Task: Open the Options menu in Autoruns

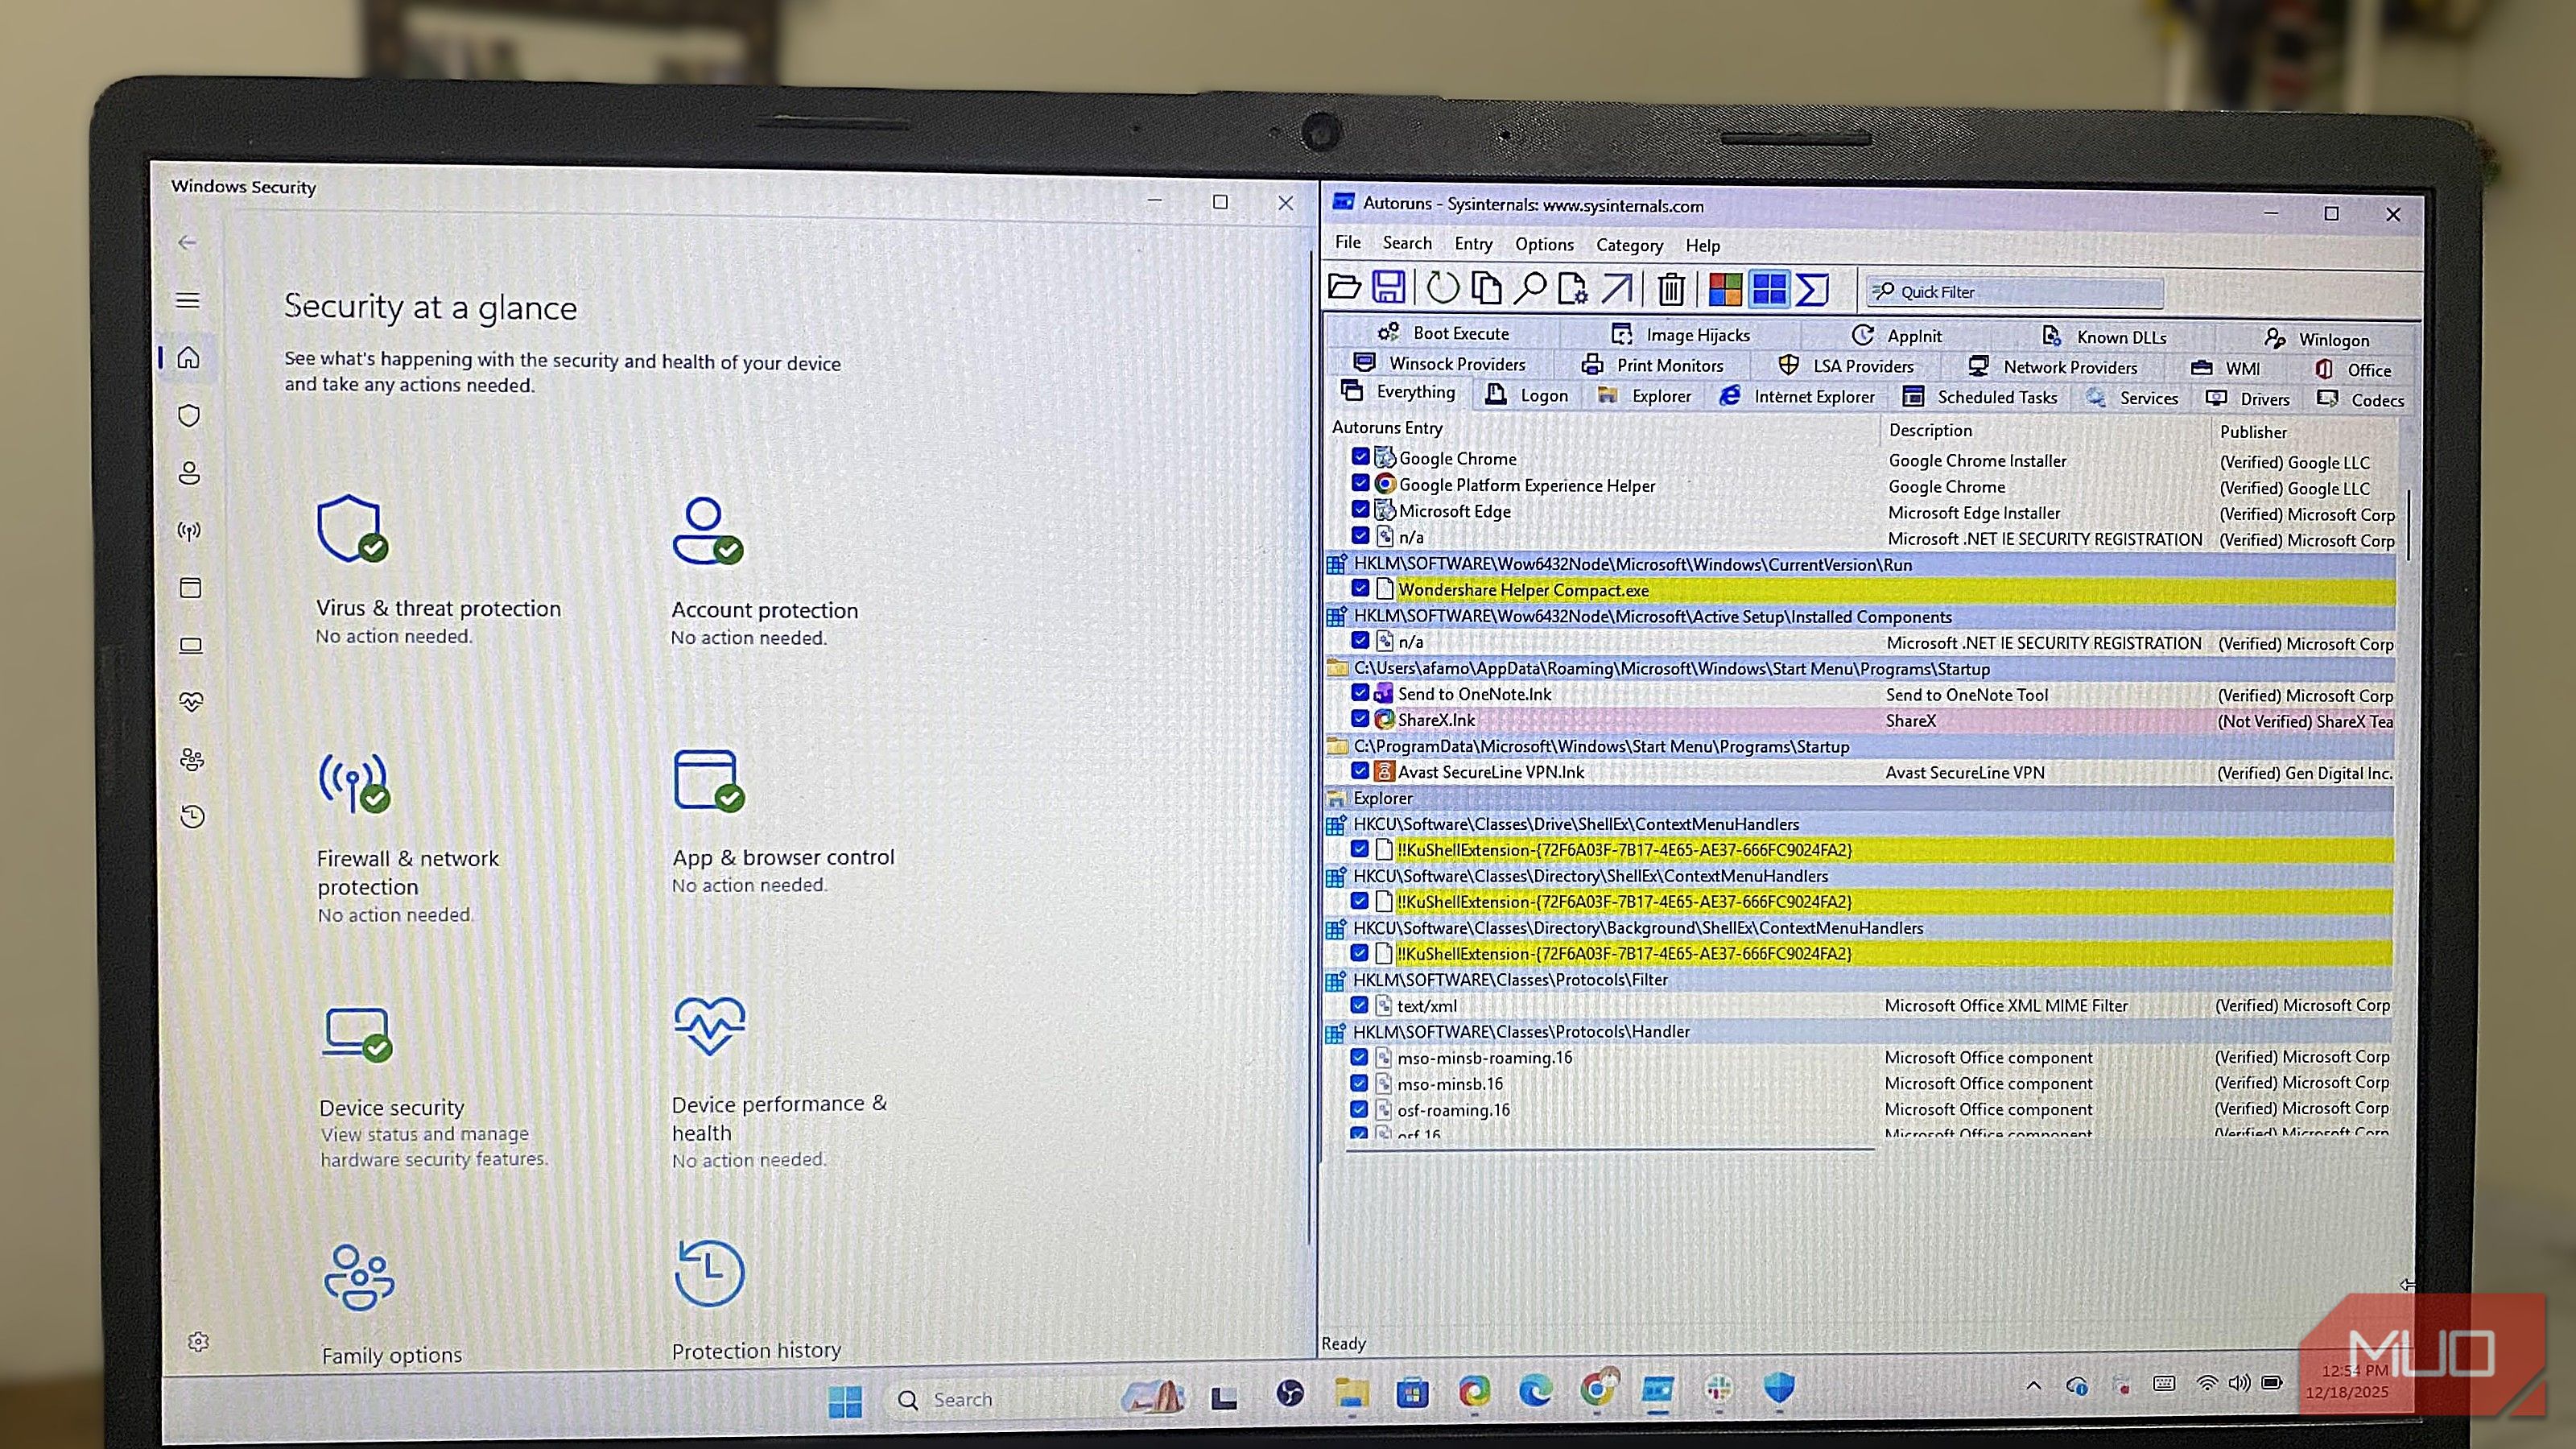Action: pos(1543,245)
